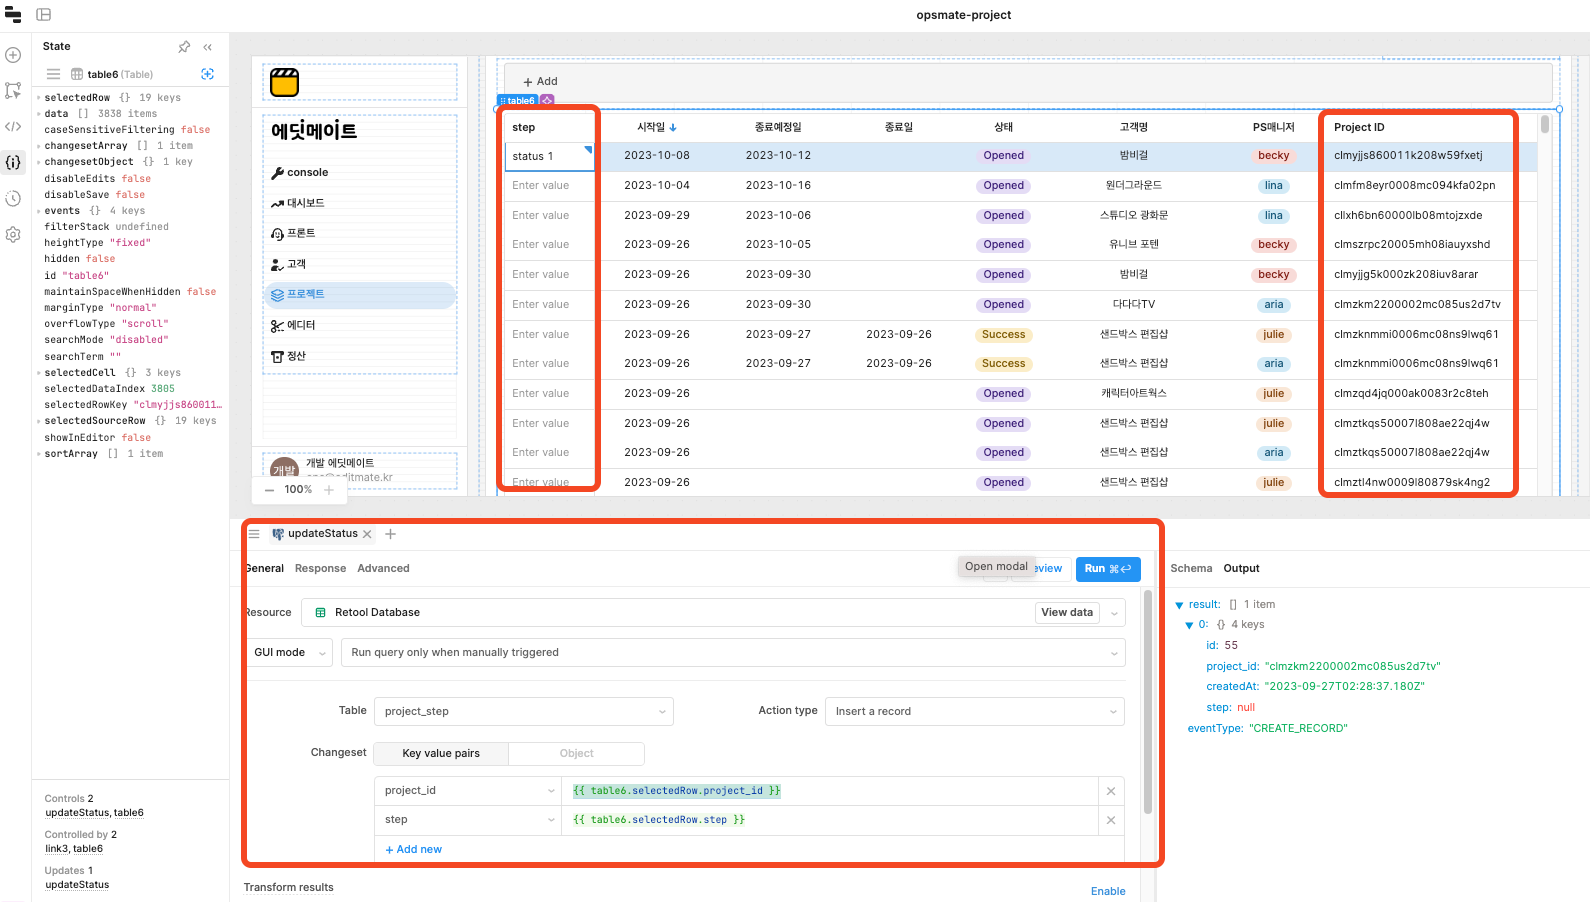The image size is (1590, 902).
Task: Click the table vertical scrollbar
Action: [1545, 125]
